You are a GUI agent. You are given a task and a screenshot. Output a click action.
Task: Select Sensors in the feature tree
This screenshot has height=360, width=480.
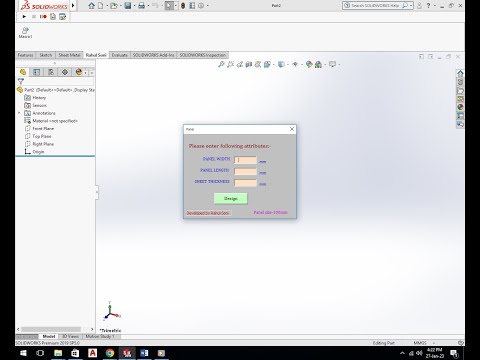click(35, 105)
